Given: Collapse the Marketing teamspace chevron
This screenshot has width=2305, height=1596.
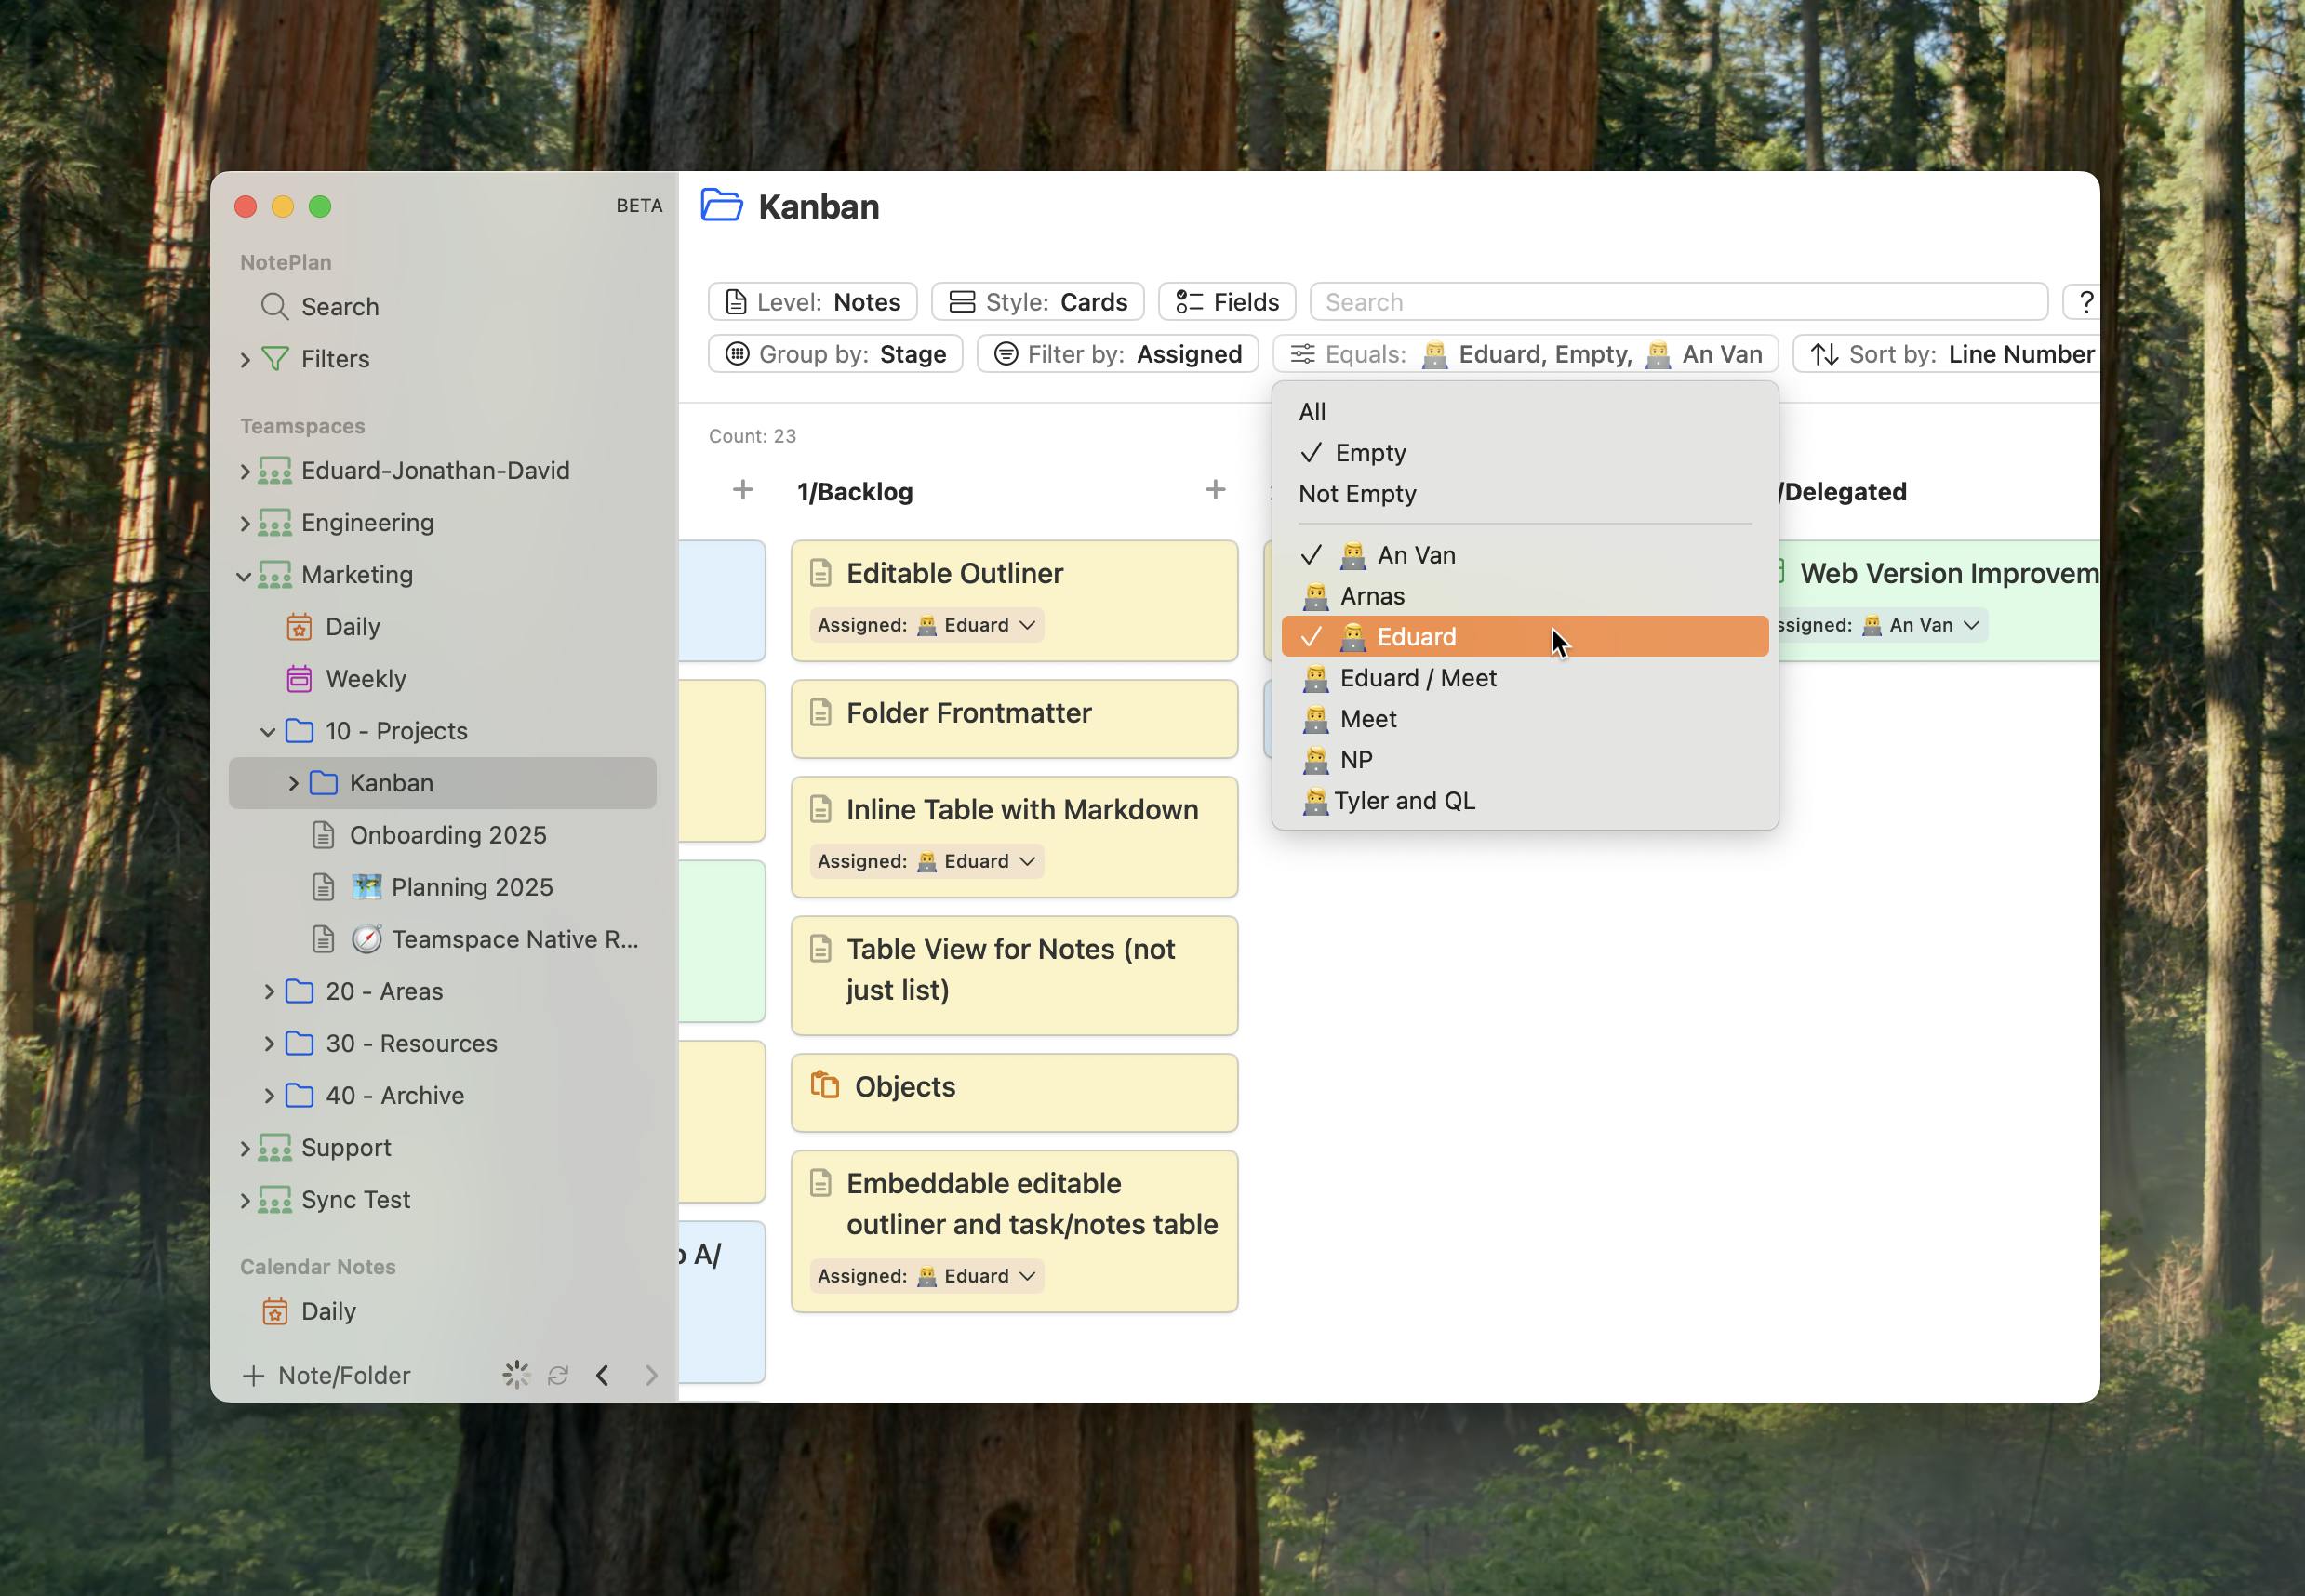Looking at the screenshot, I should tap(244, 575).
